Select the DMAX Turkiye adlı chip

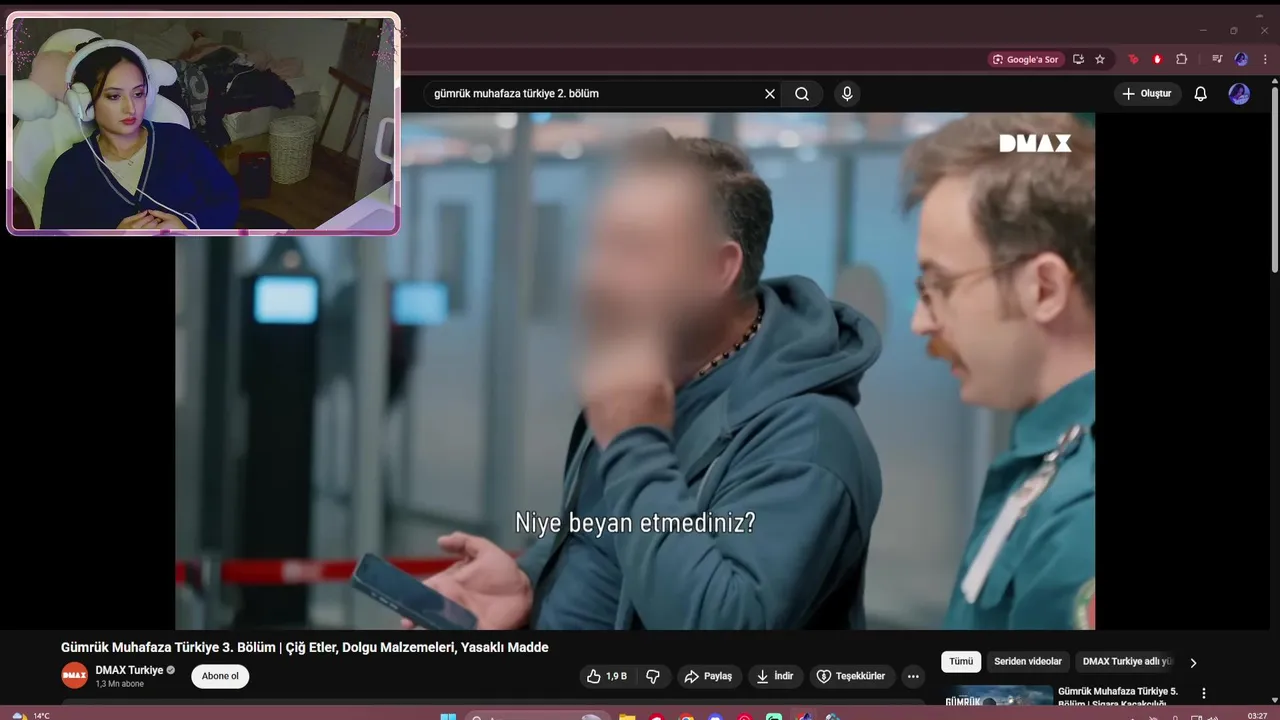click(x=1127, y=662)
